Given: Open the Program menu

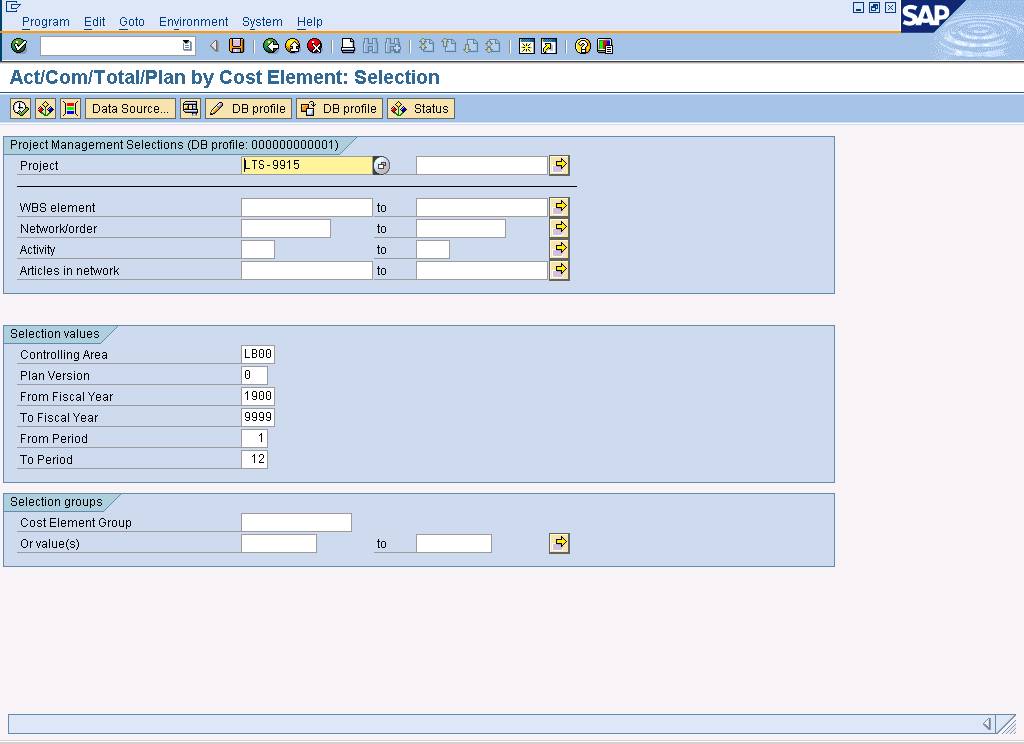Looking at the screenshot, I should coord(46,22).
